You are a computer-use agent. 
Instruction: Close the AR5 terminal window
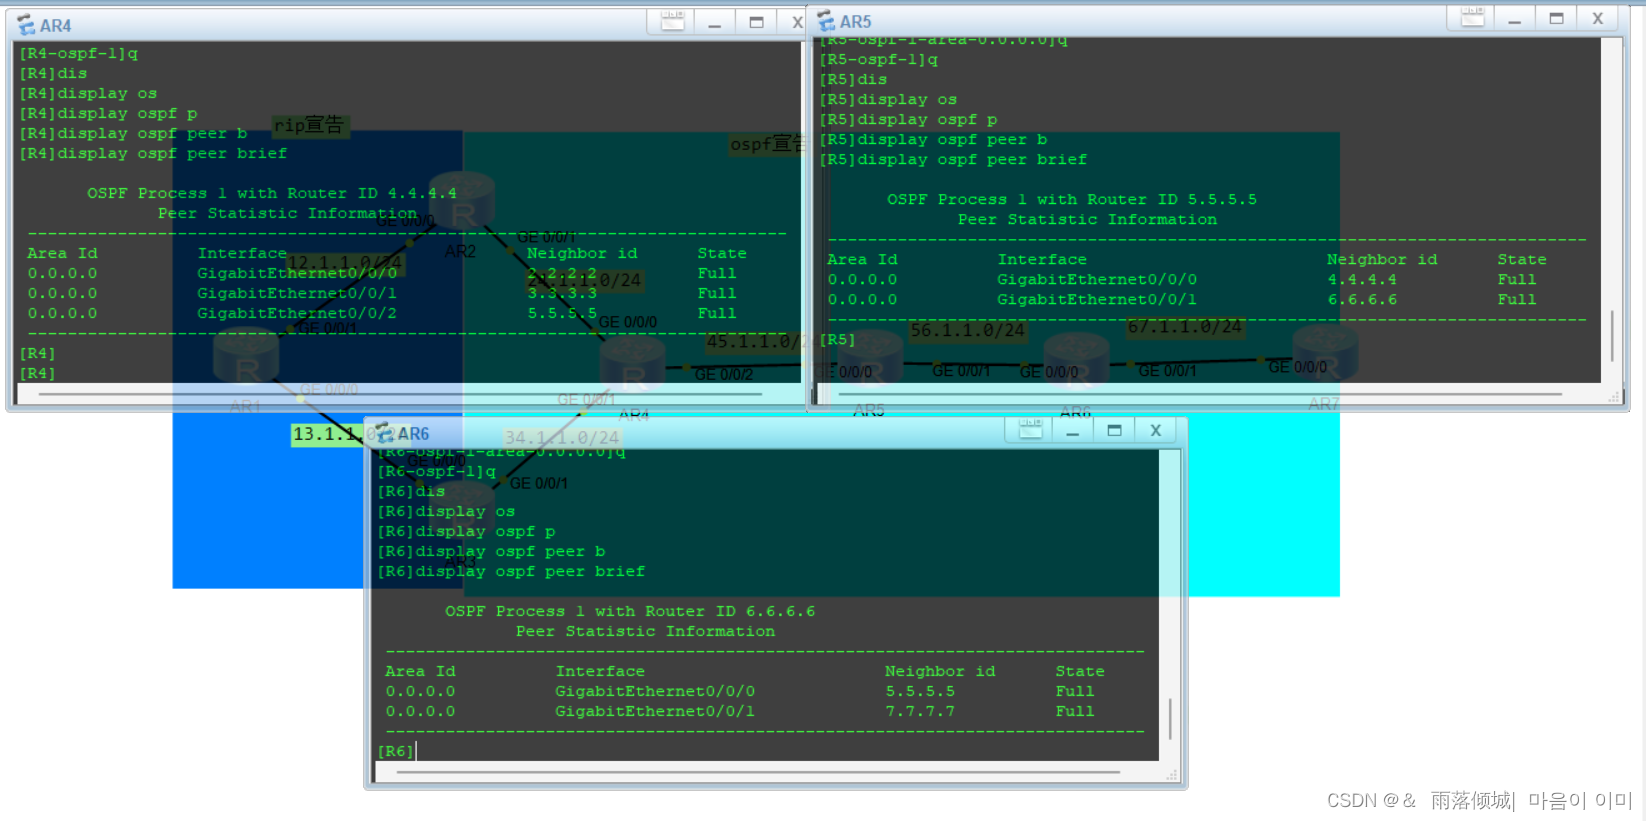coord(1598,19)
